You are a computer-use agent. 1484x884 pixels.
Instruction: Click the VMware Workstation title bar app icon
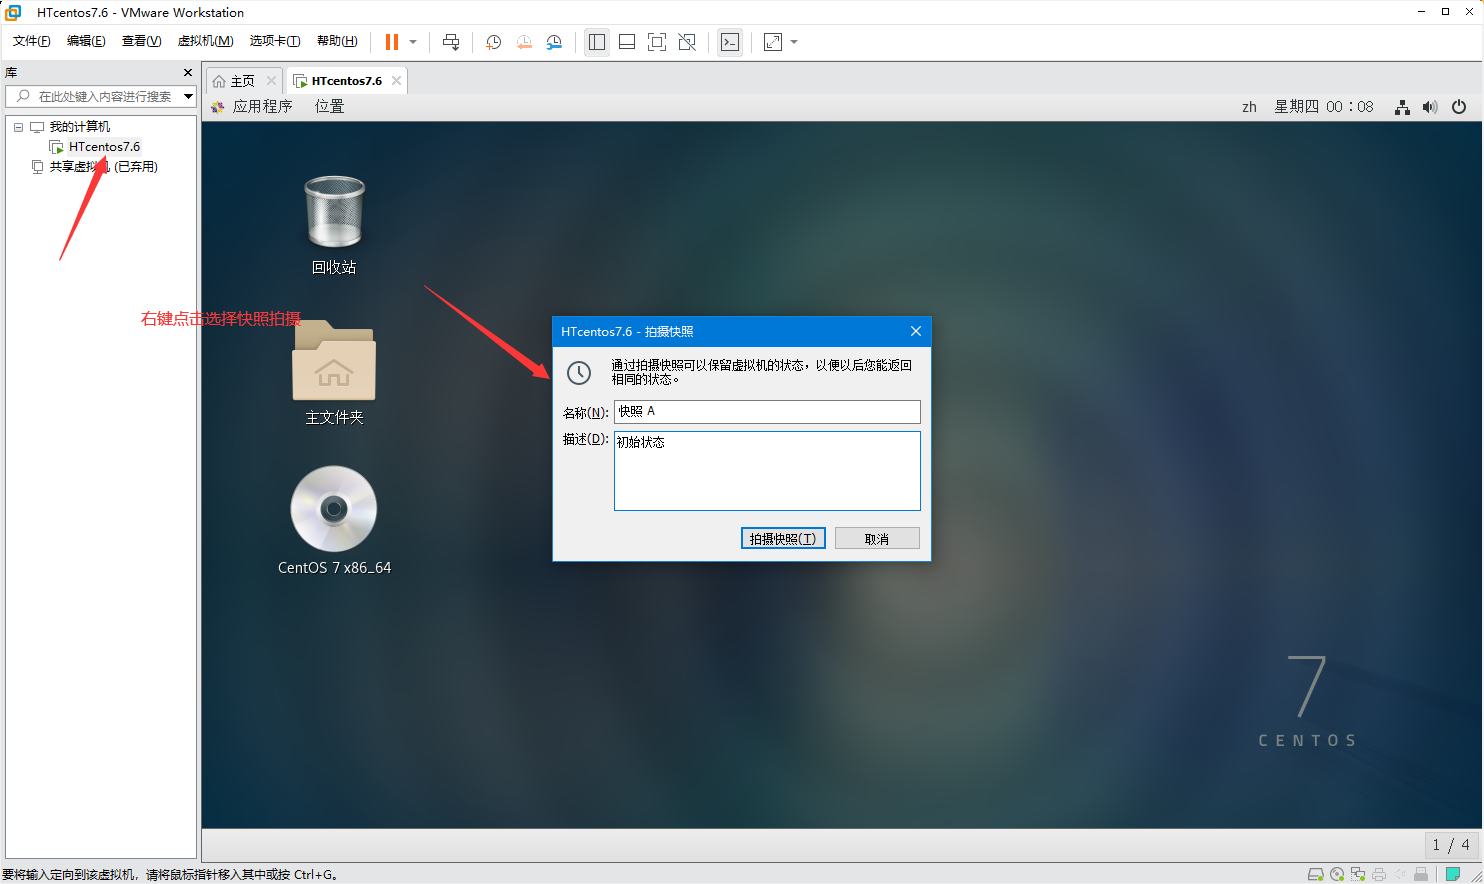[13, 12]
